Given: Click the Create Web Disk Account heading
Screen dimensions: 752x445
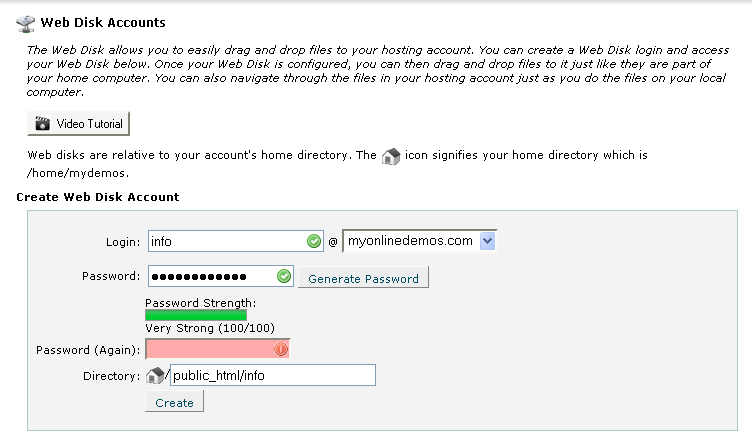Looking at the screenshot, I should [98, 197].
